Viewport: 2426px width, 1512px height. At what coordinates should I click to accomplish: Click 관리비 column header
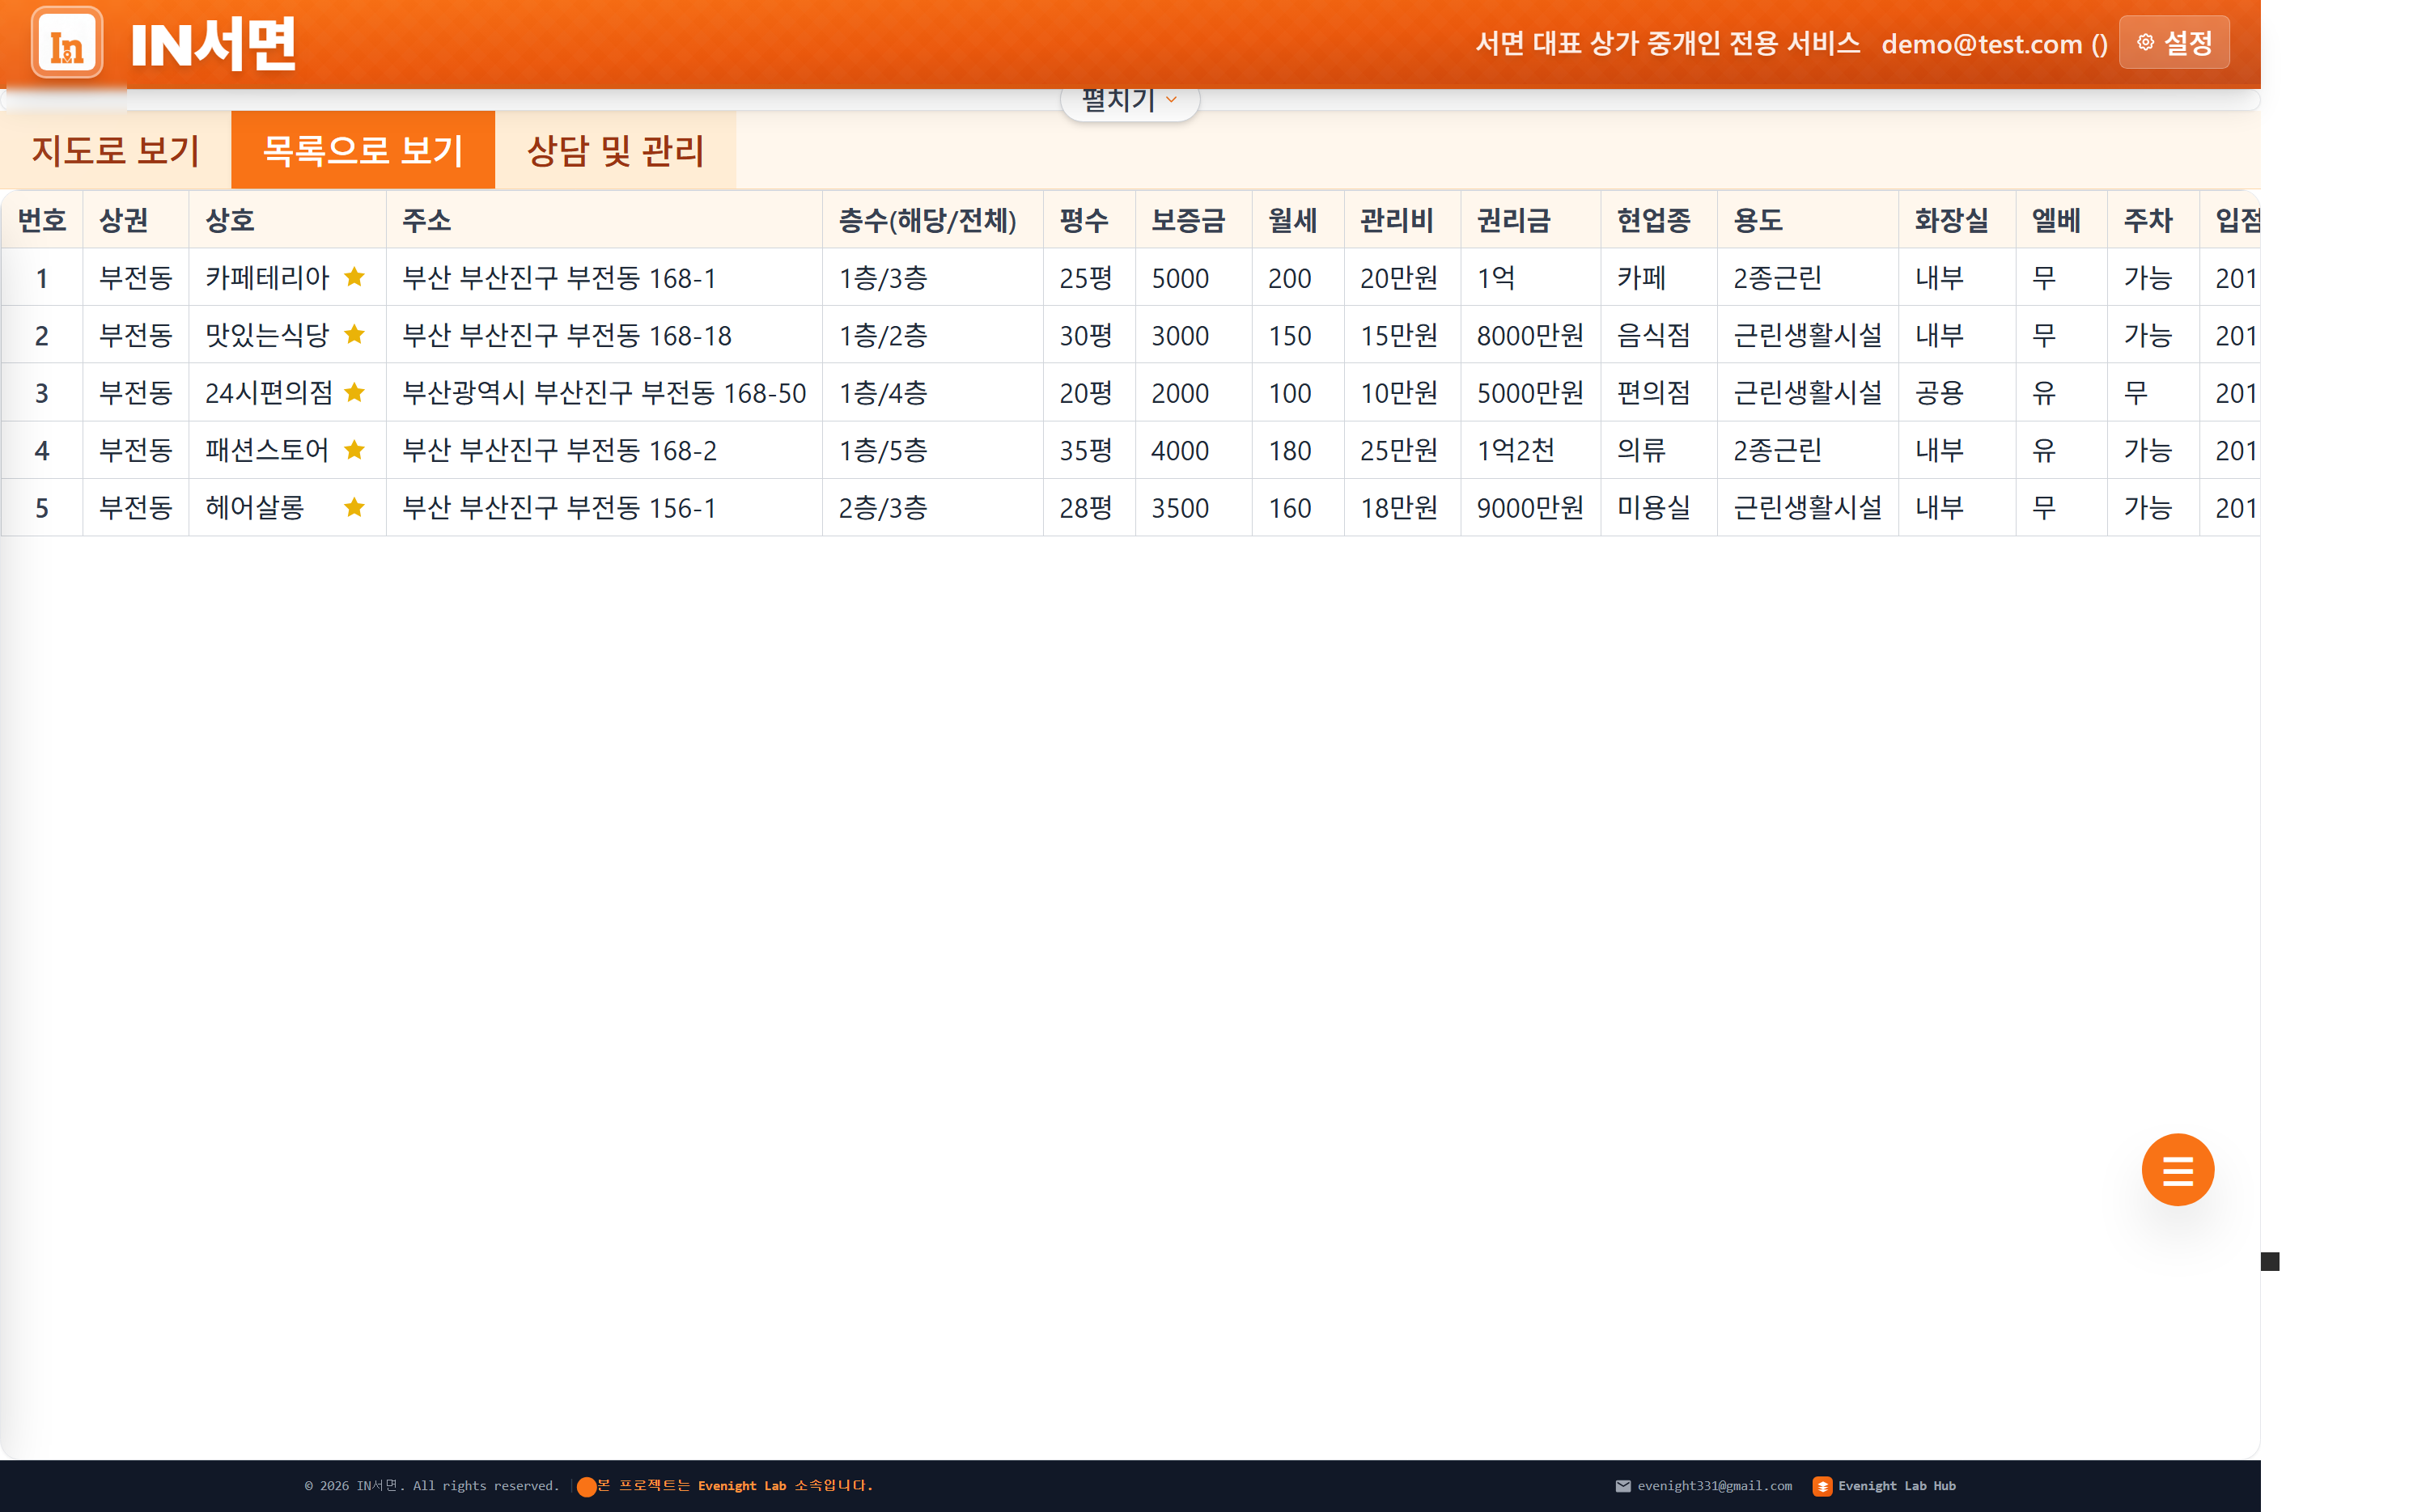click(x=1403, y=220)
